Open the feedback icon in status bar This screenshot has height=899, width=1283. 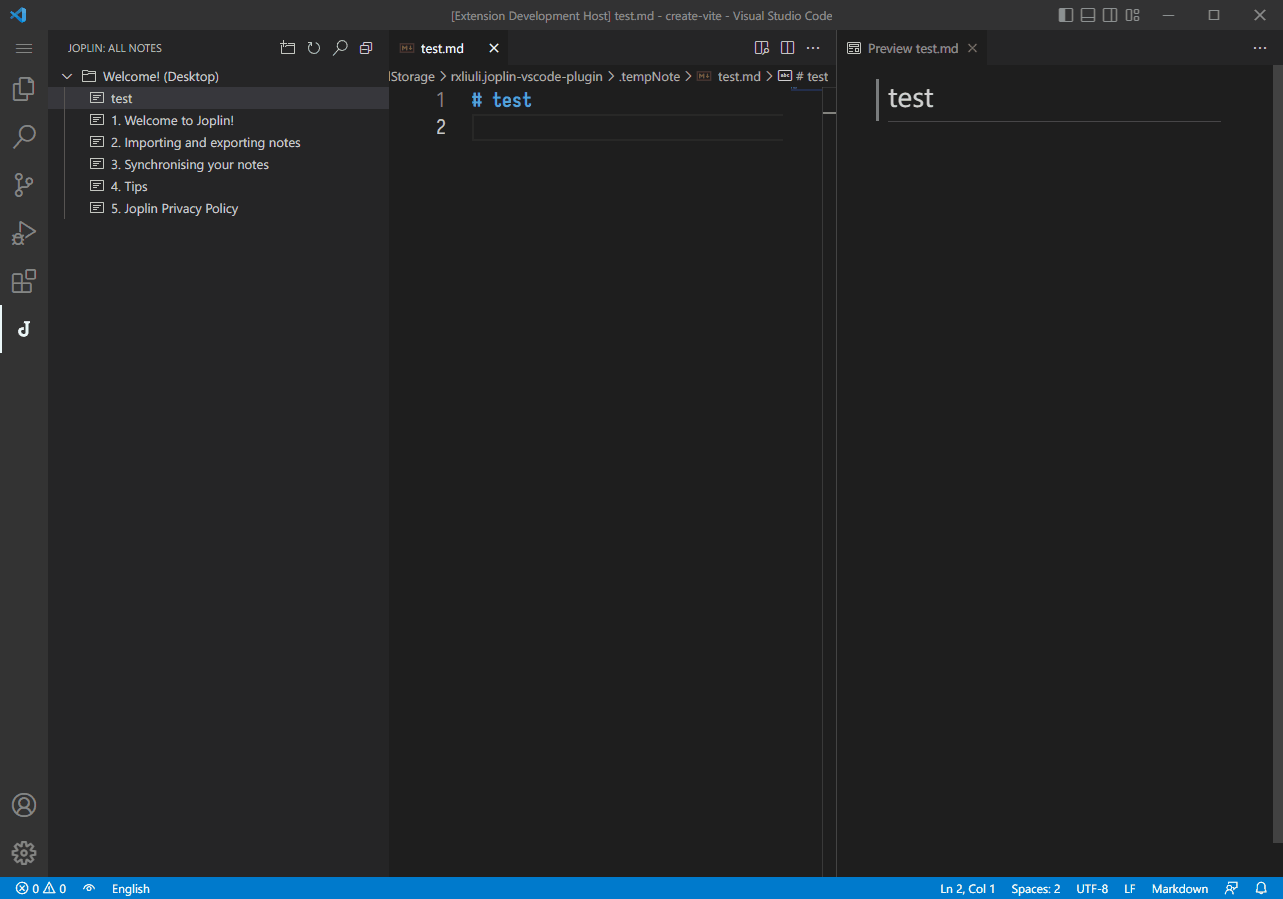point(1231,889)
